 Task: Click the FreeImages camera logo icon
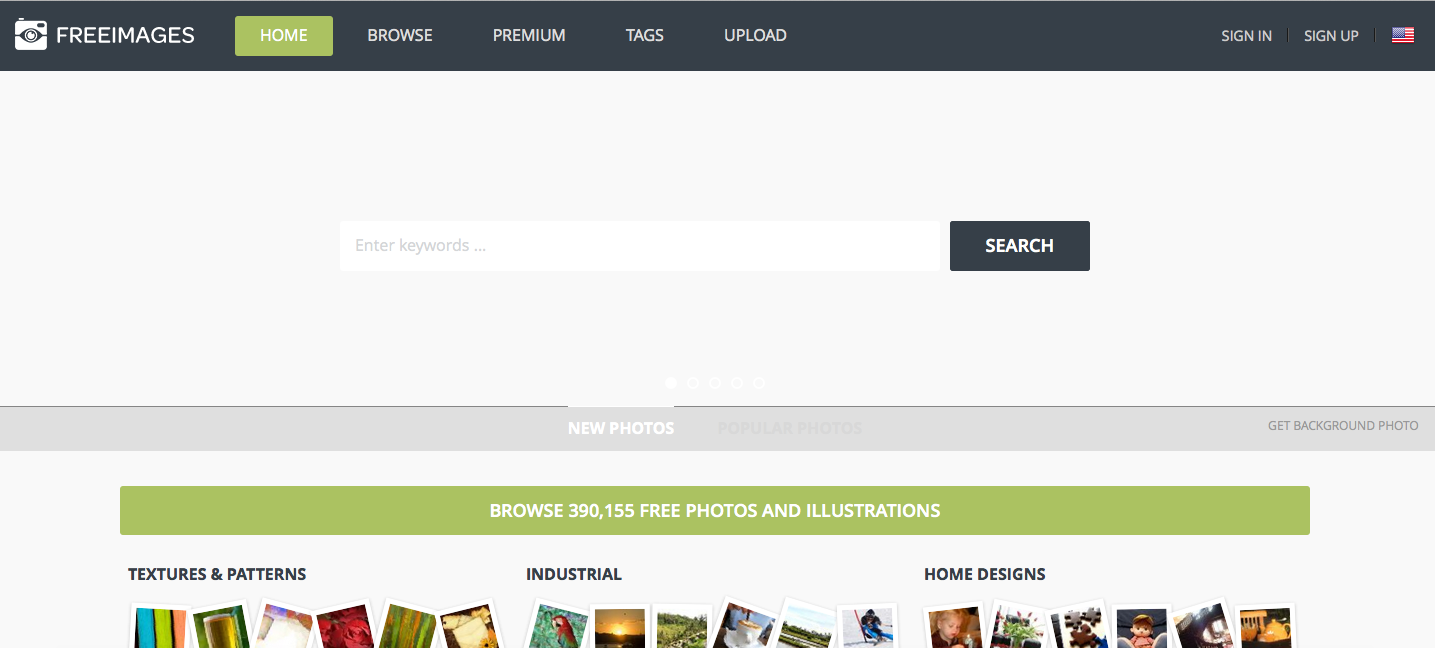[x=31, y=35]
